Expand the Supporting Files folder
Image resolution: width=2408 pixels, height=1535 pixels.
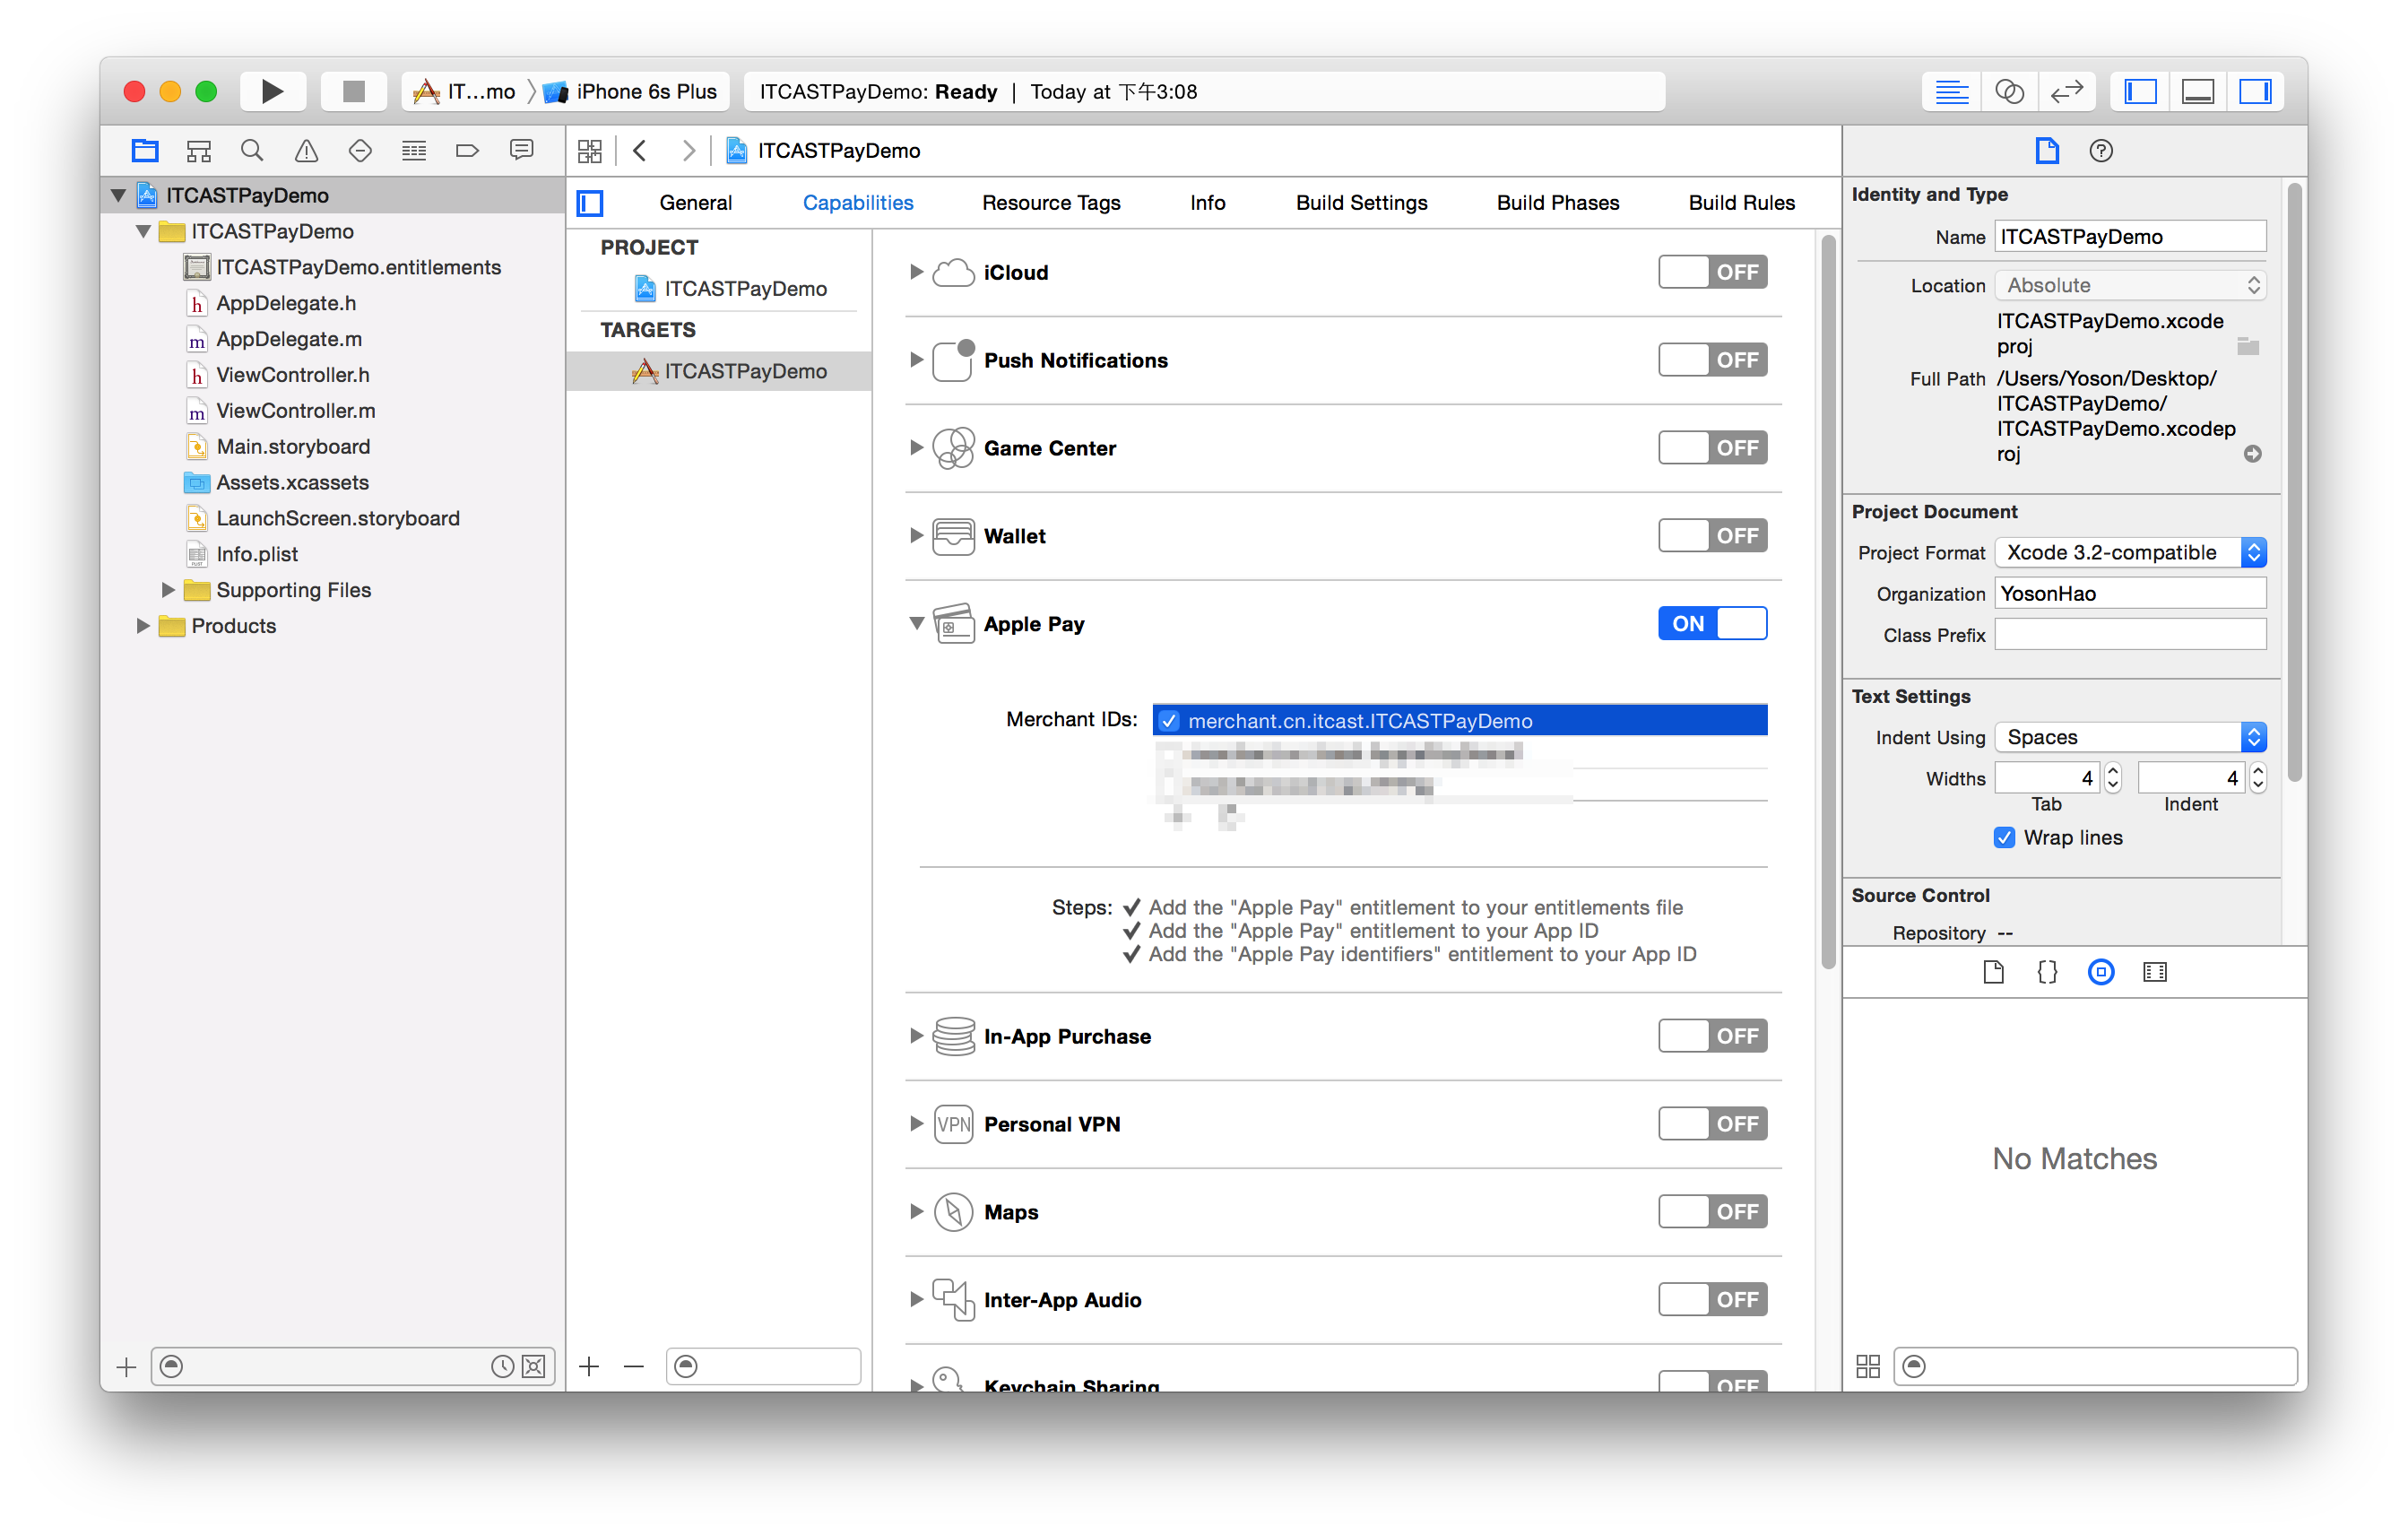[168, 590]
